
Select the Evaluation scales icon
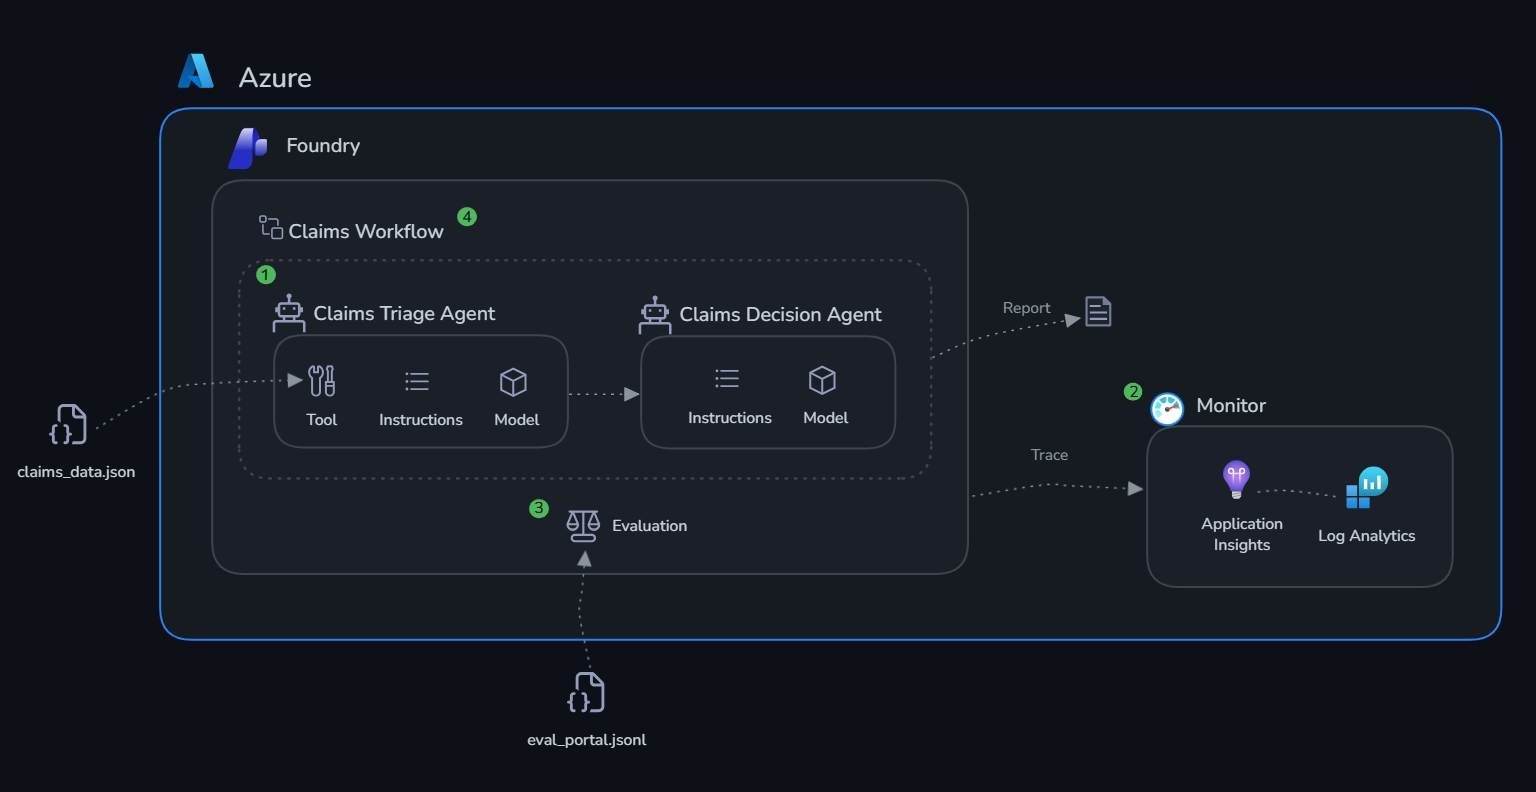(583, 525)
